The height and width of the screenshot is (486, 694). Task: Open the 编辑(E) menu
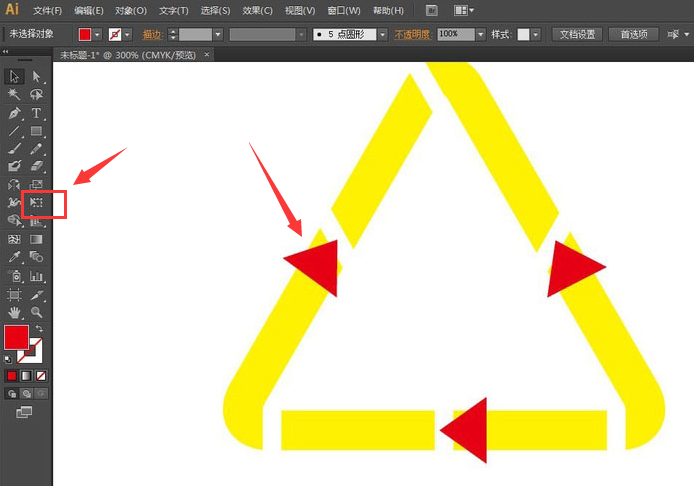89,11
